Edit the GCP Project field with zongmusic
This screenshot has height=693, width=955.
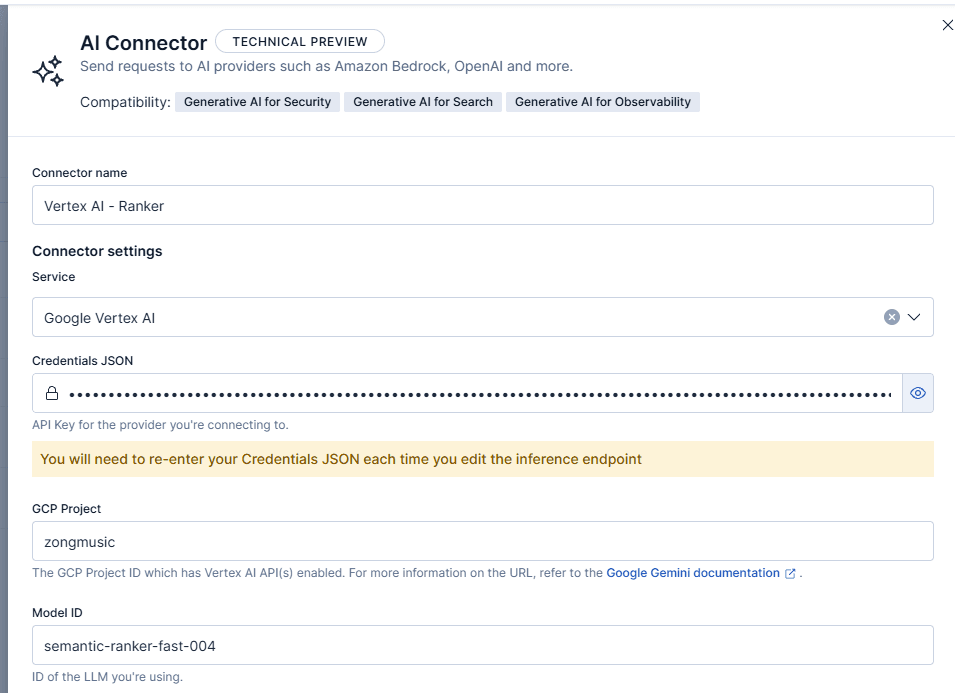(482, 541)
